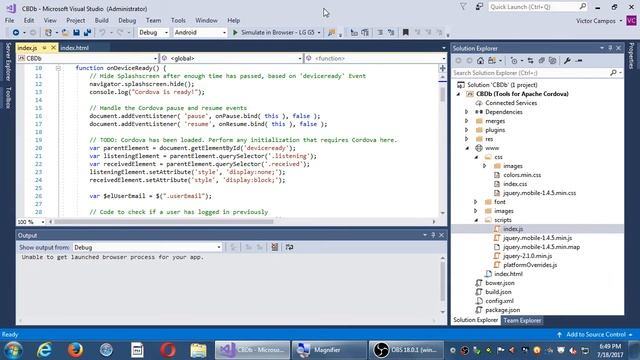This screenshot has height=360, width=640.
Task: Click Show All Files in Solution Explorer
Action: (552, 61)
